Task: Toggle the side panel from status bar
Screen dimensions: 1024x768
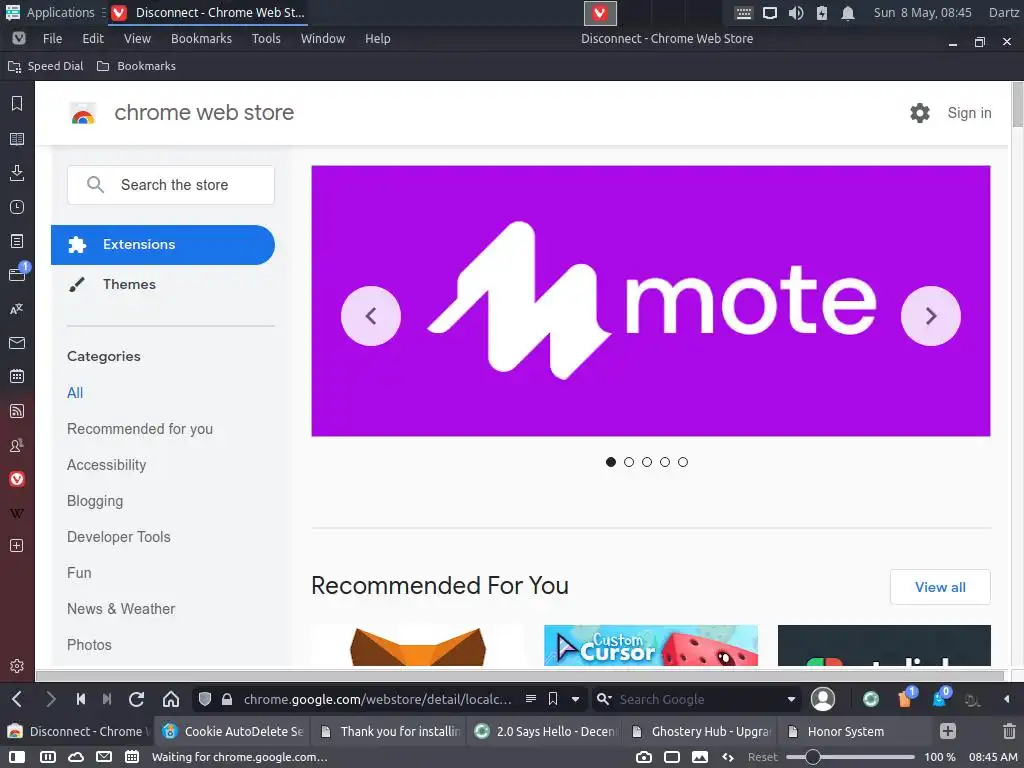Action: click(x=16, y=757)
